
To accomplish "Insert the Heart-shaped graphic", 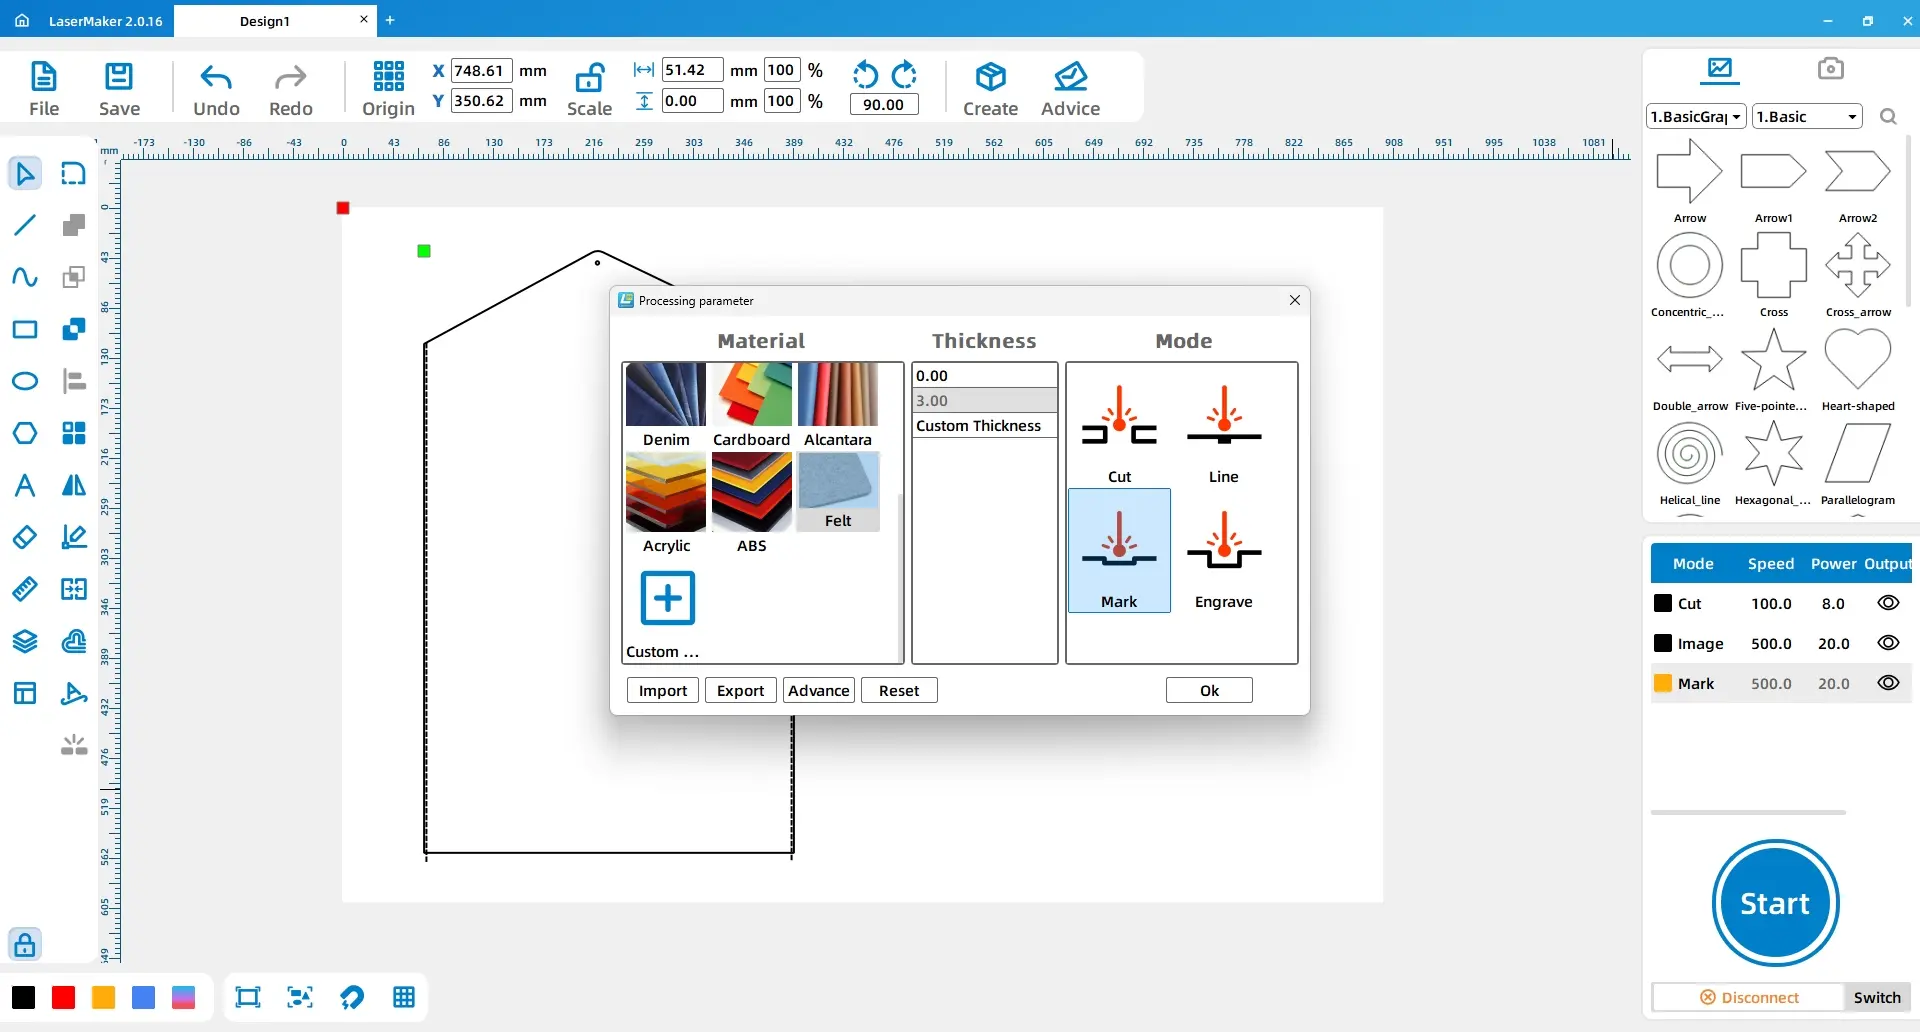I will pos(1857,360).
